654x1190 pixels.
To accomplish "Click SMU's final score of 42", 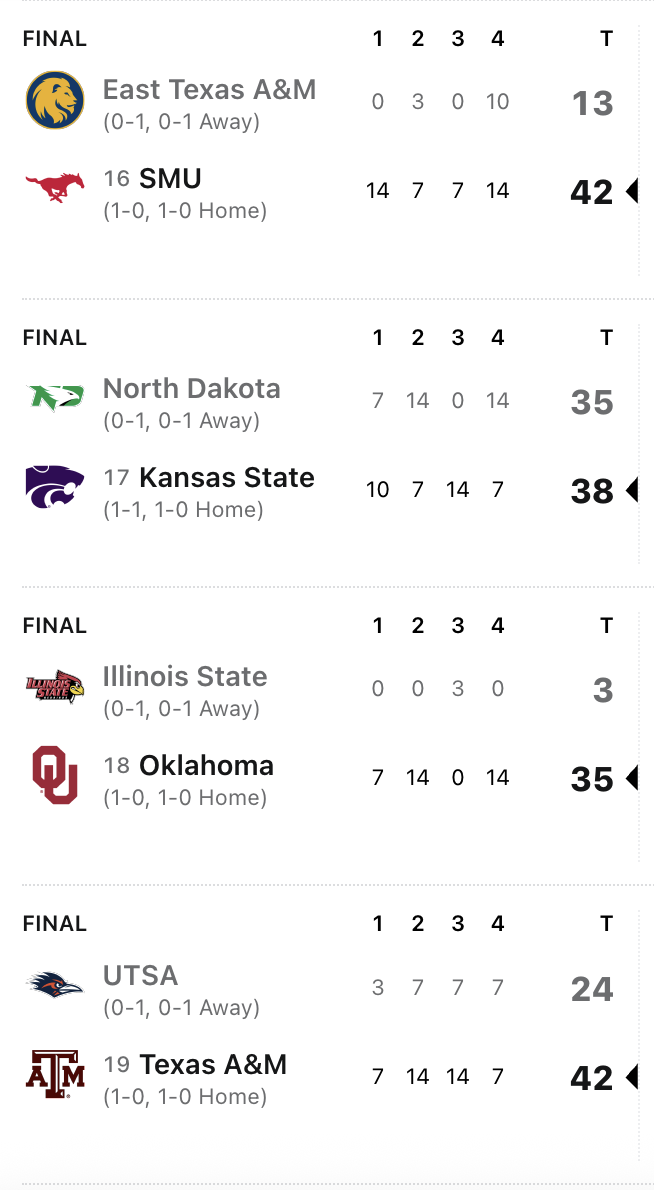I will pyautogui.click(x=591, y=191).
